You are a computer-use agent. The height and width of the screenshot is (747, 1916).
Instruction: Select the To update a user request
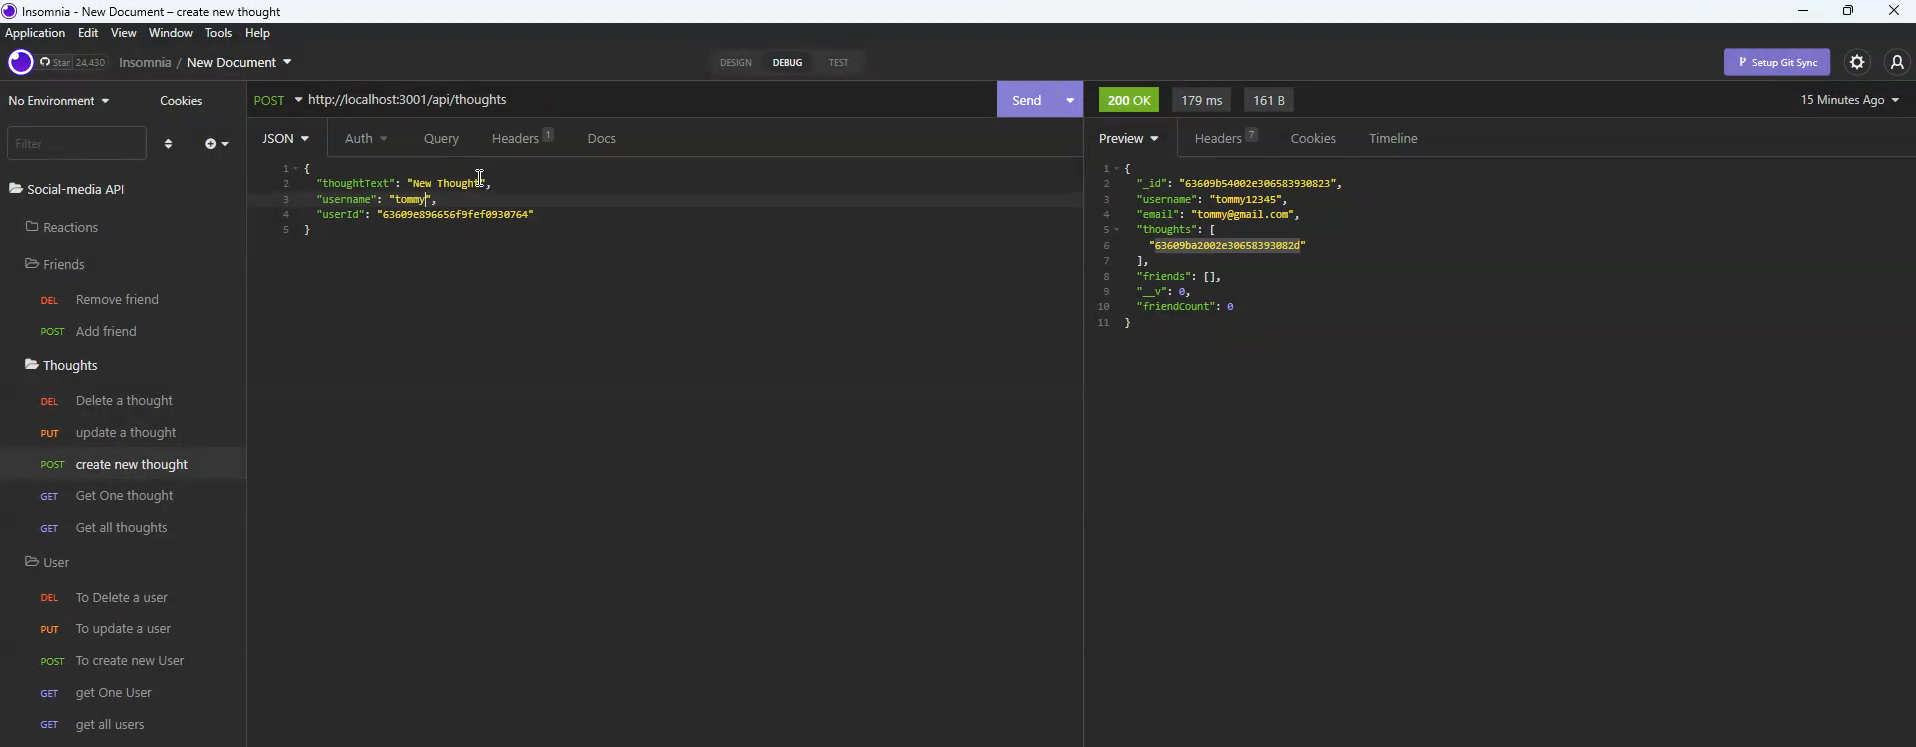click(x=123, y=629)
